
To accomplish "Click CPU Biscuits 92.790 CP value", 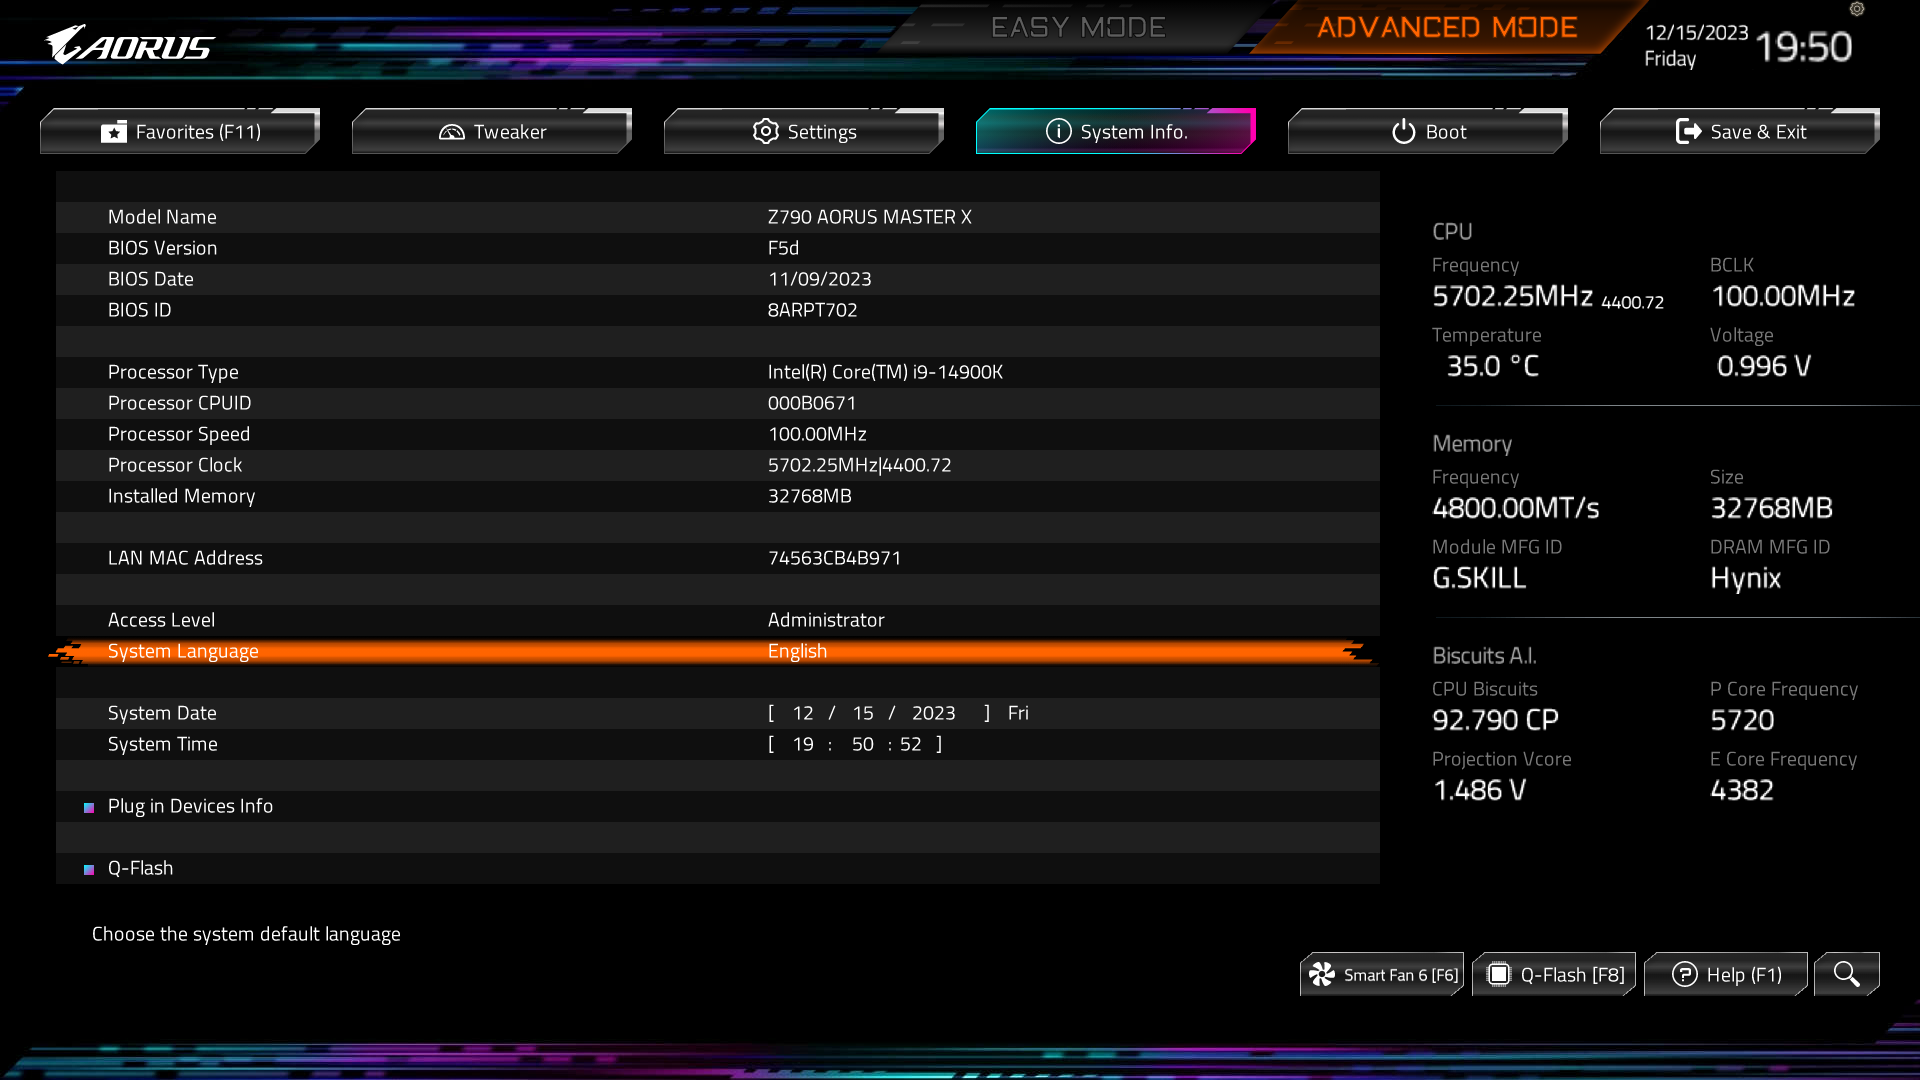I will point(1495,720).
